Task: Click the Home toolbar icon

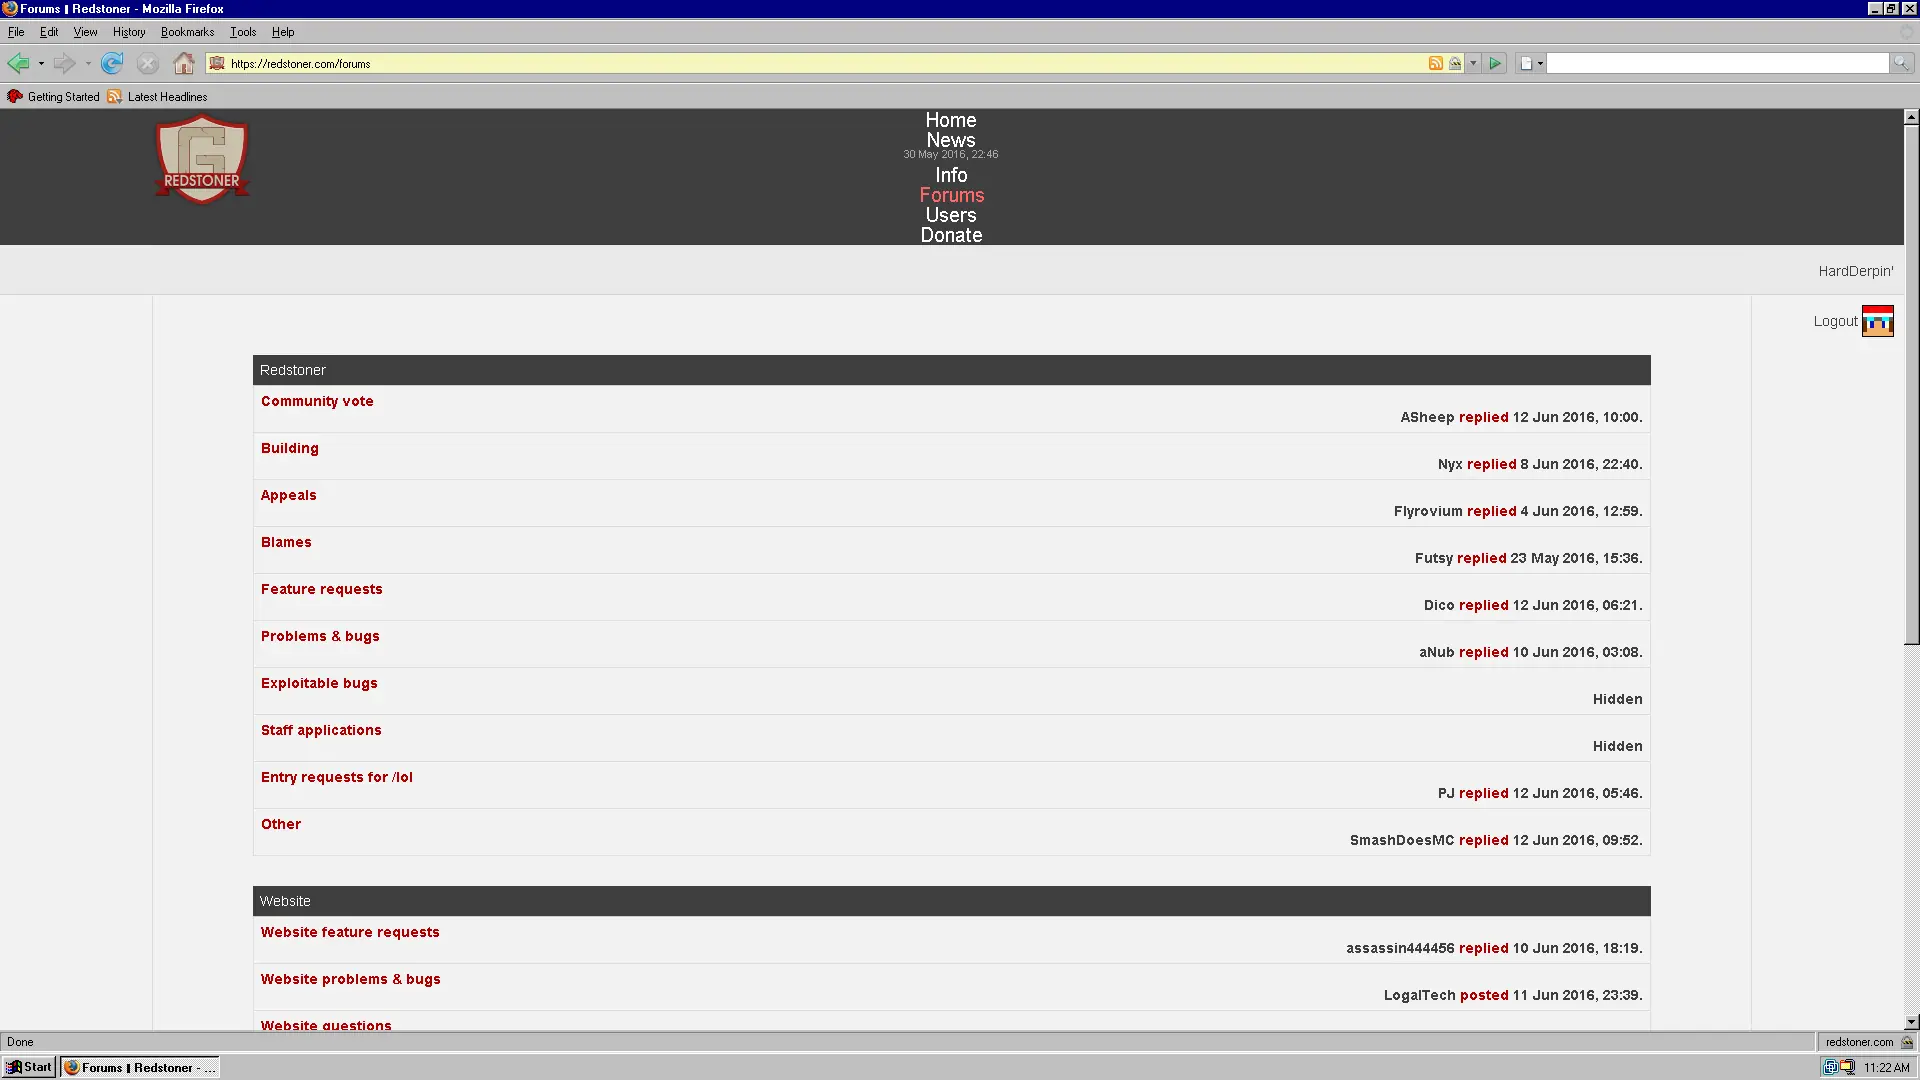Action: click(183, 63)
